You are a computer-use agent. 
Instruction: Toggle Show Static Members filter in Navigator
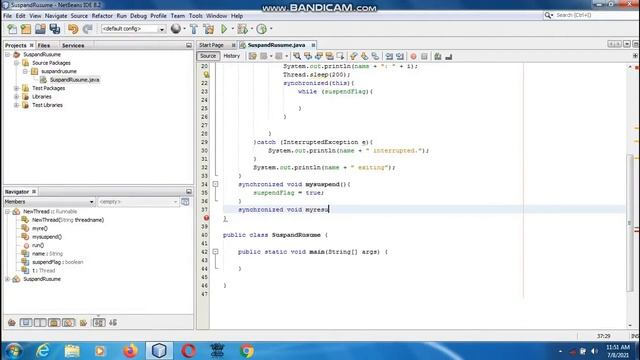(x=40, y=323)
